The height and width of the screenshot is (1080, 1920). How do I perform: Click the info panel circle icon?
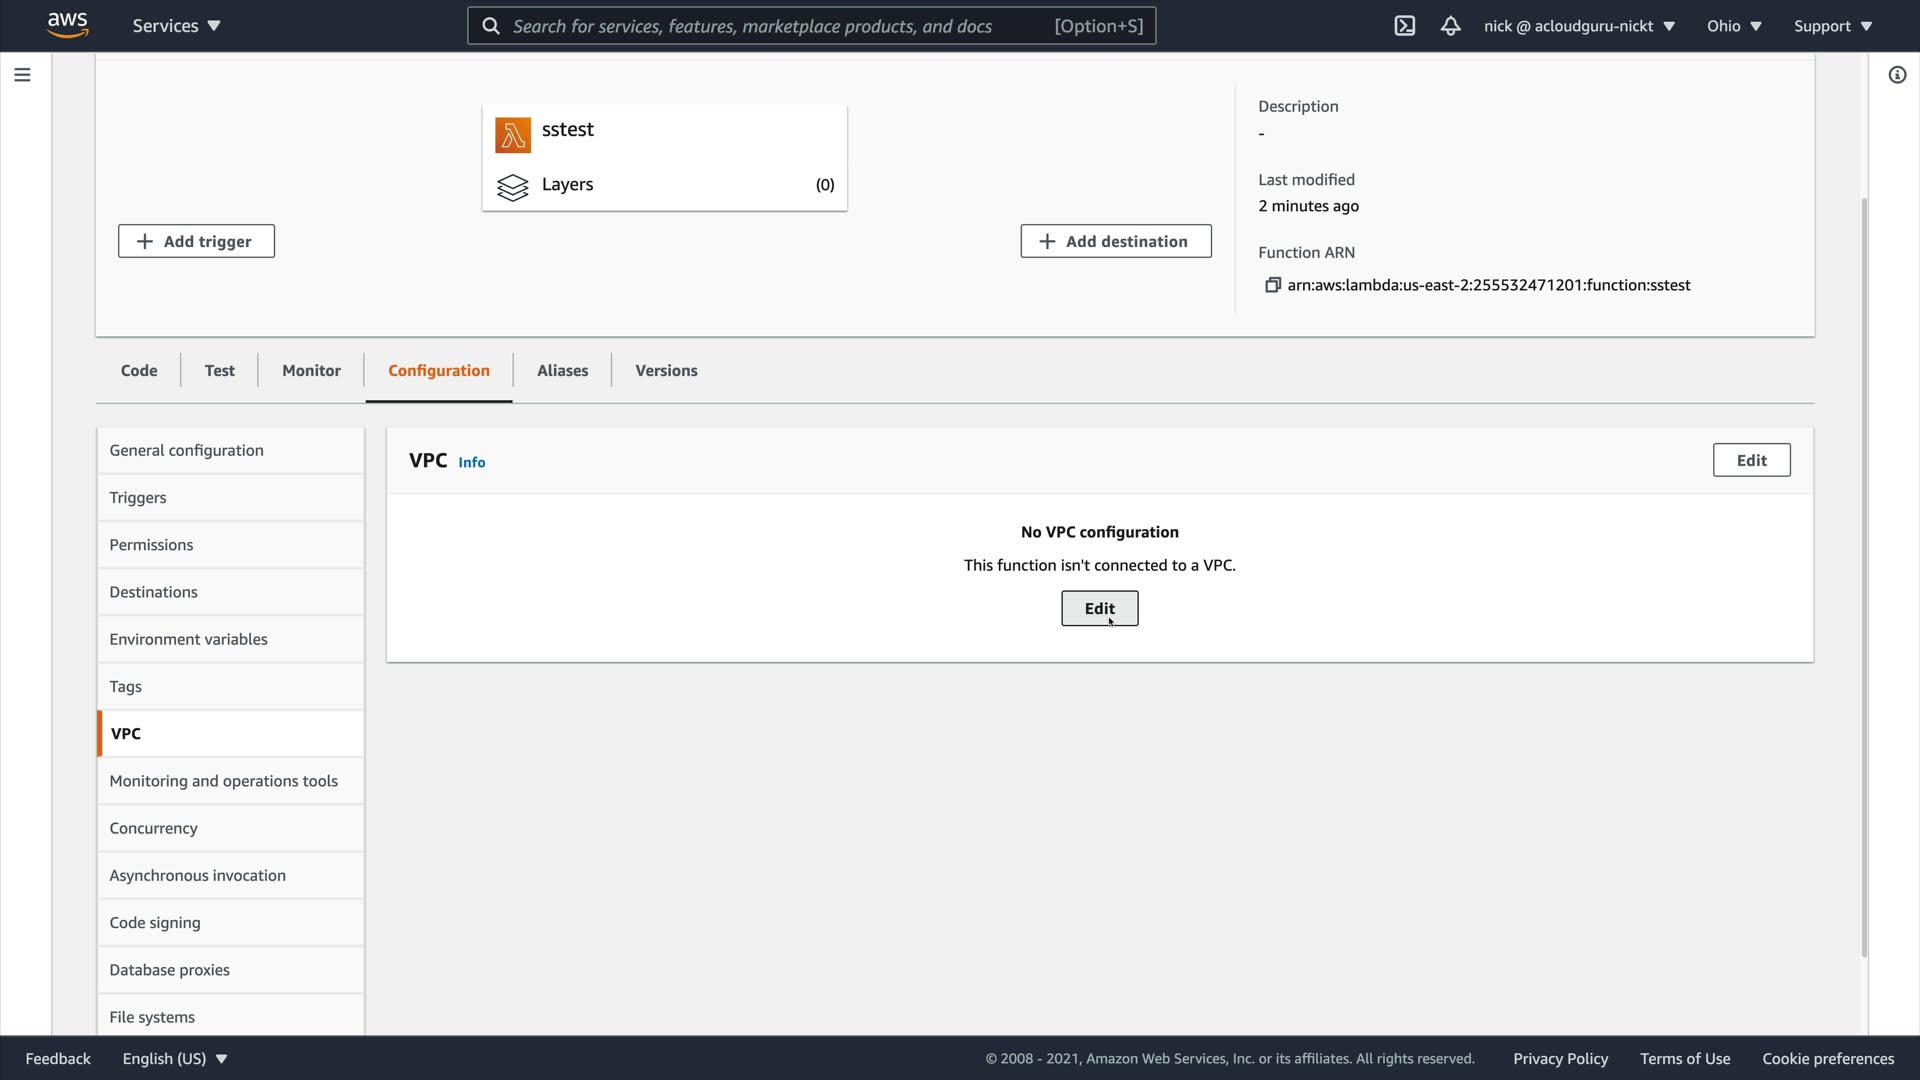[1897, 75]
